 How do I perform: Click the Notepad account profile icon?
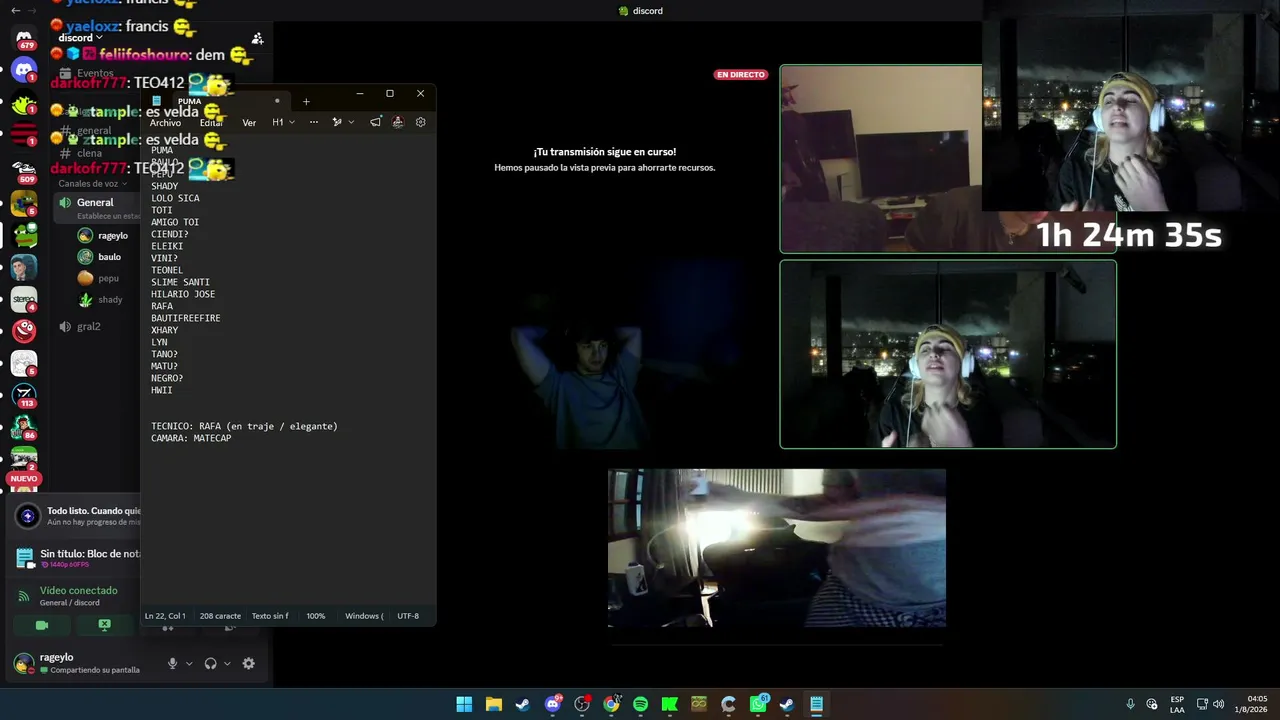click(x=397, y=122)
